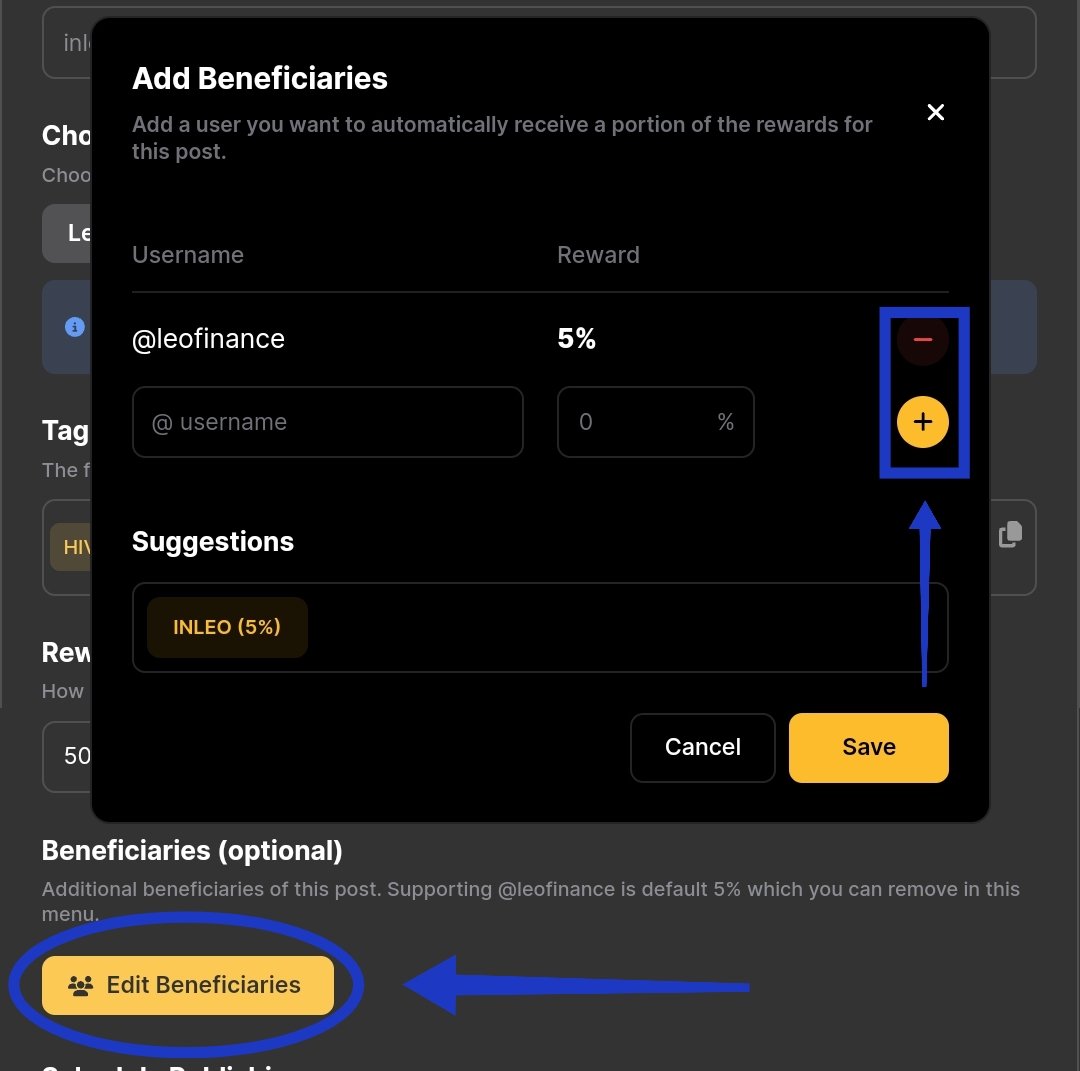The height and width of the screenshot is (1071, 1080).
Task: Focus the @ username input field
Action: 327,422
